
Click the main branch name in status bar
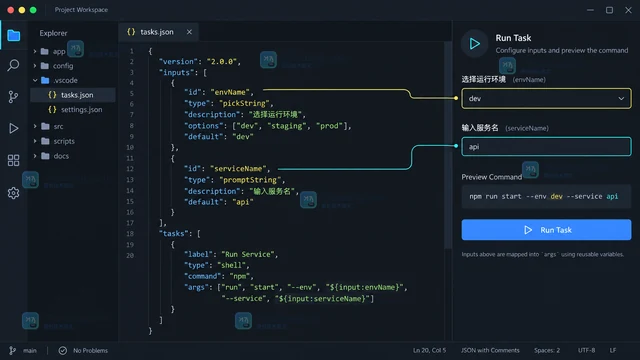point(30,351)
